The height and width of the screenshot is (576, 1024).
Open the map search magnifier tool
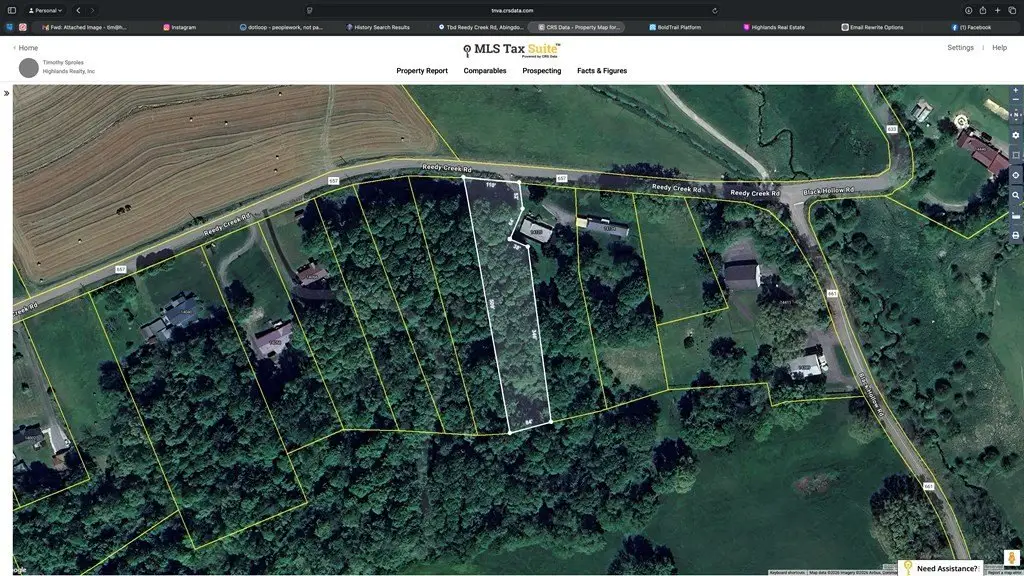click(x=1016, y=195)
